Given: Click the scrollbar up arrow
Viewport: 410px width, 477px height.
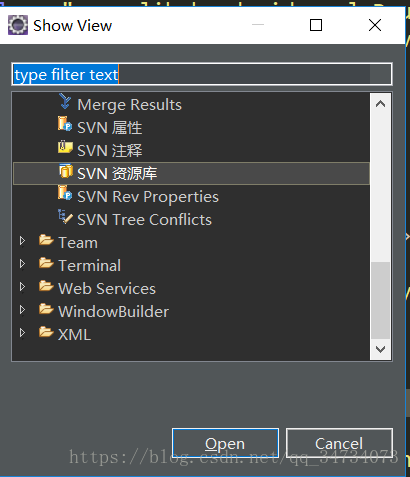Looking at the screenshot, I should (x=380, y=104).
